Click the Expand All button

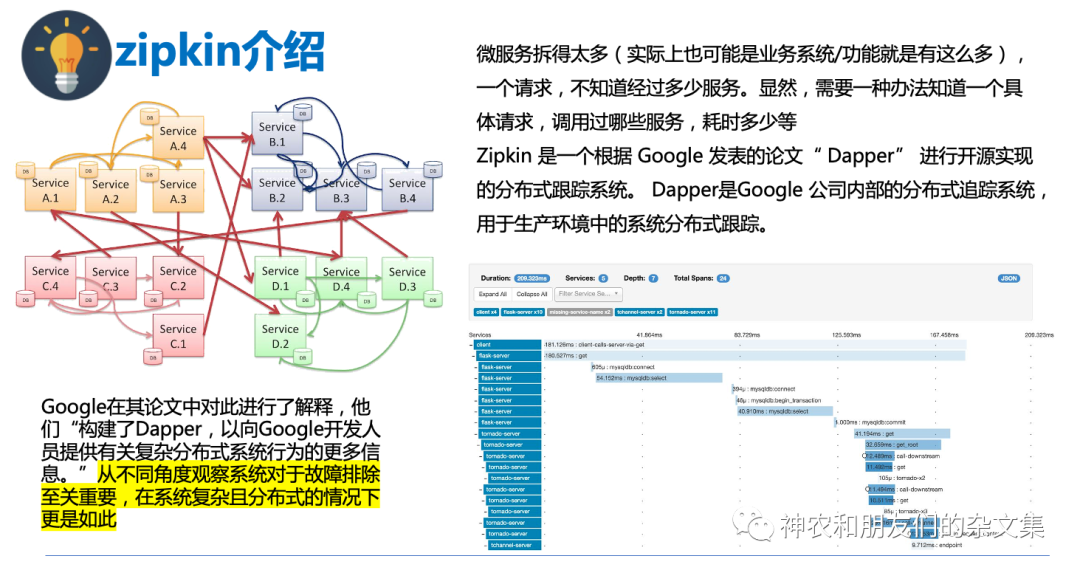pyautogui.click(x=492, y=294)
